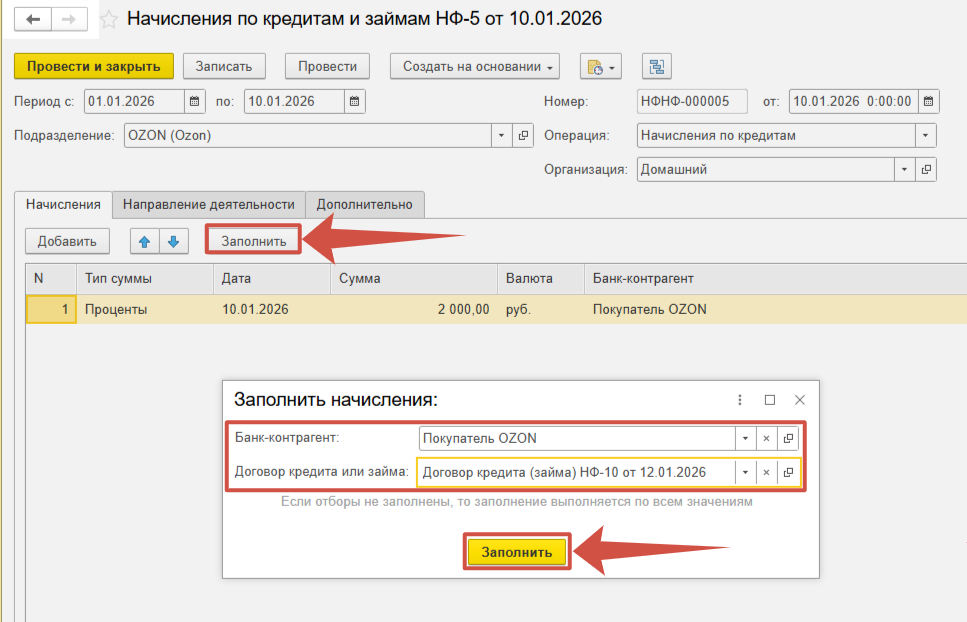Switch to Дополнительно tab

[364, 204]
